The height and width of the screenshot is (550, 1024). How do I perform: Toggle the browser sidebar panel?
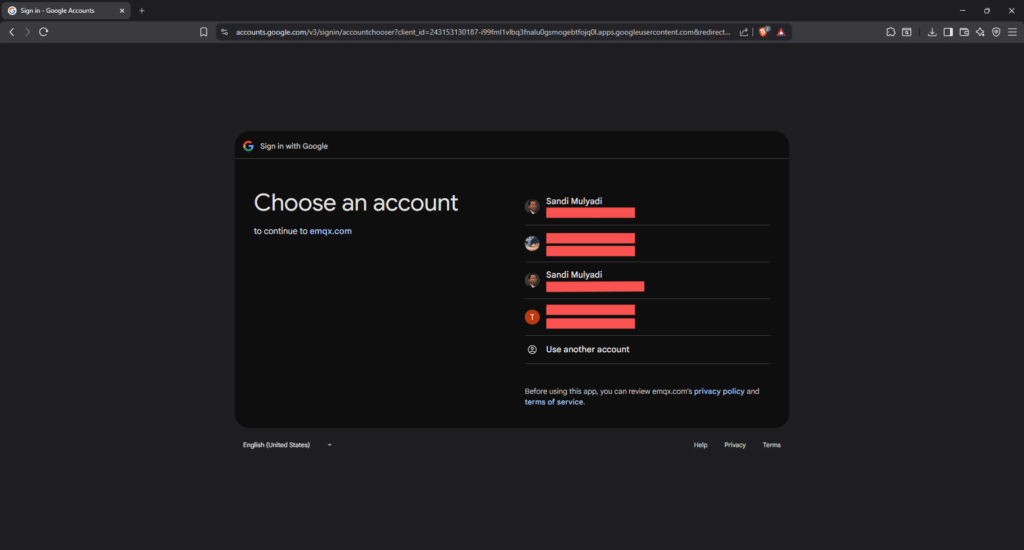948,32
